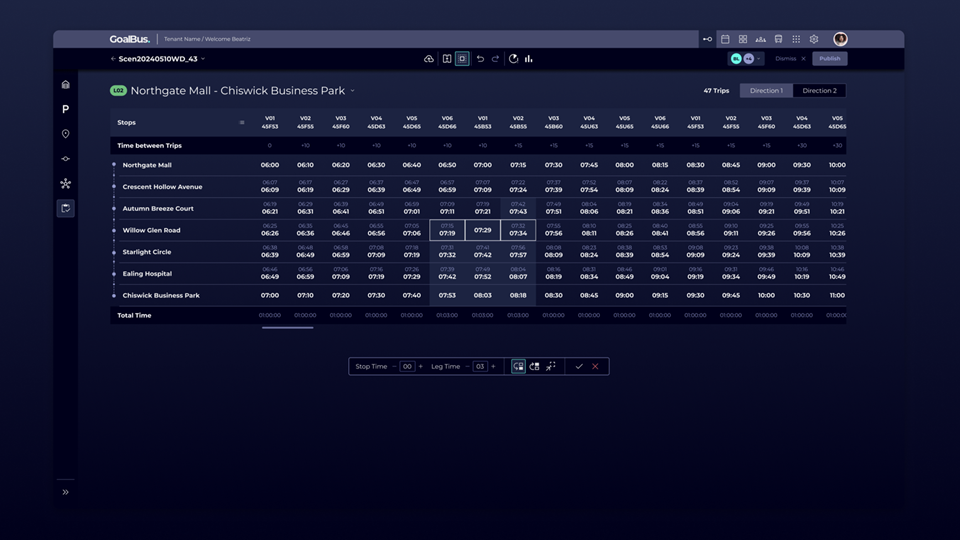Redo the last change

(495, 59)
